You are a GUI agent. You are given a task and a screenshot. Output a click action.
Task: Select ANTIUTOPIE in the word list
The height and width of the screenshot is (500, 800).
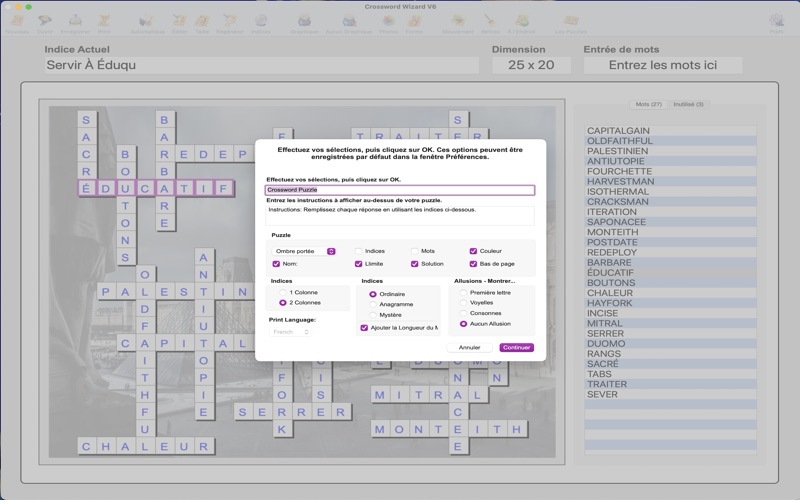[x=670, y=161]
